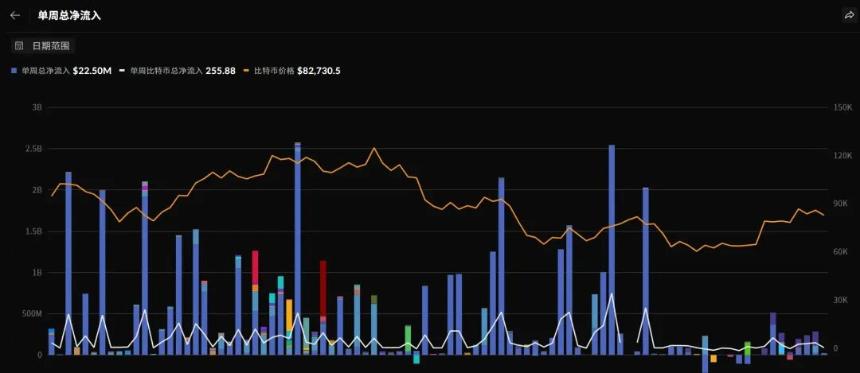Click the blue 单周总净流入 legend swatch
860x373 pixels.
[x=14, y=71]
